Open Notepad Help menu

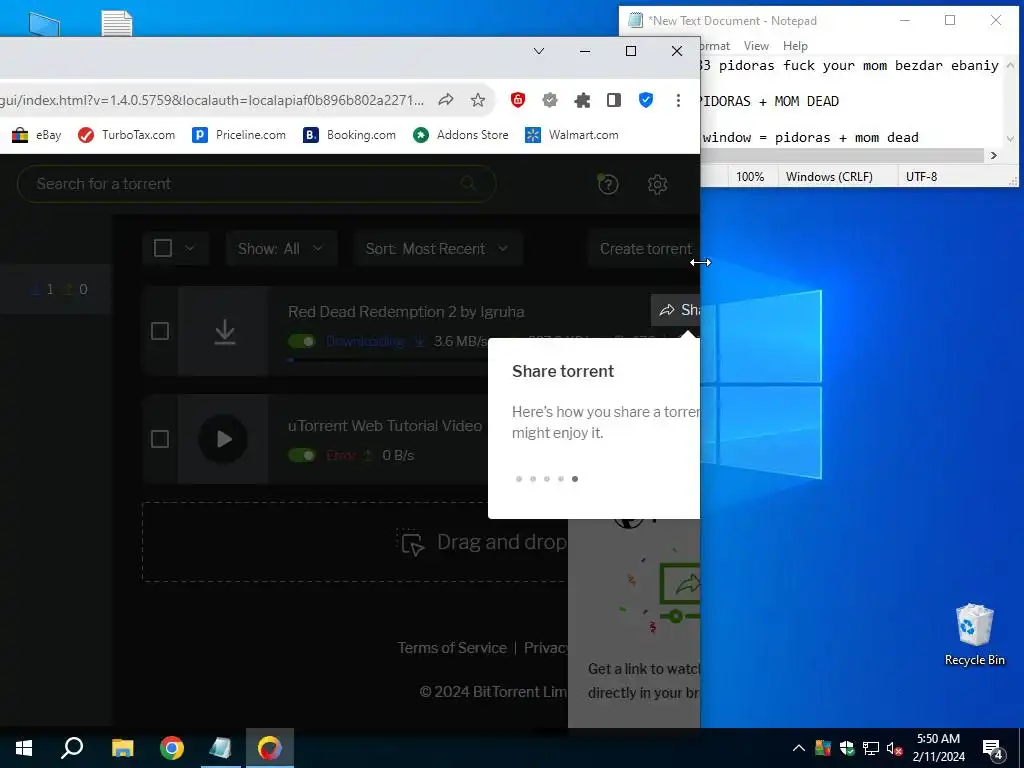pyautogui.click(x=795, y=46)
